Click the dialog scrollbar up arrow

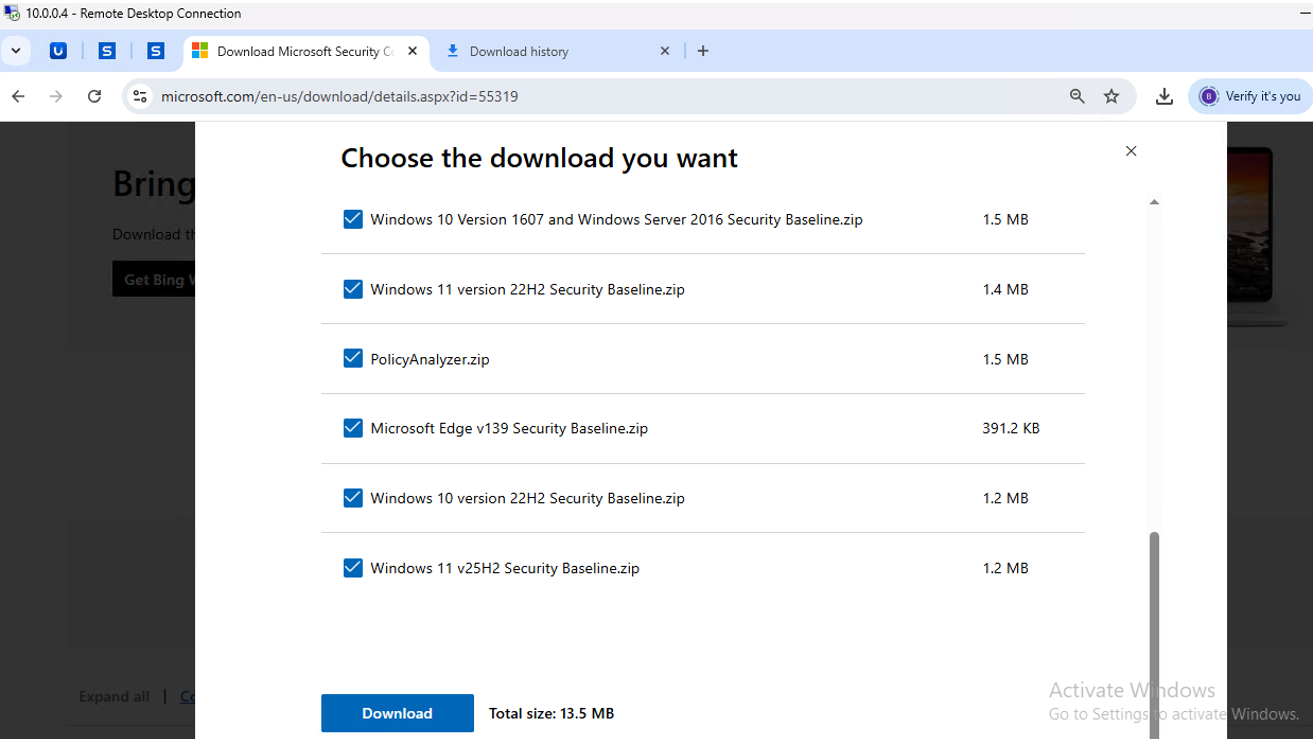tap(1154, 202)
